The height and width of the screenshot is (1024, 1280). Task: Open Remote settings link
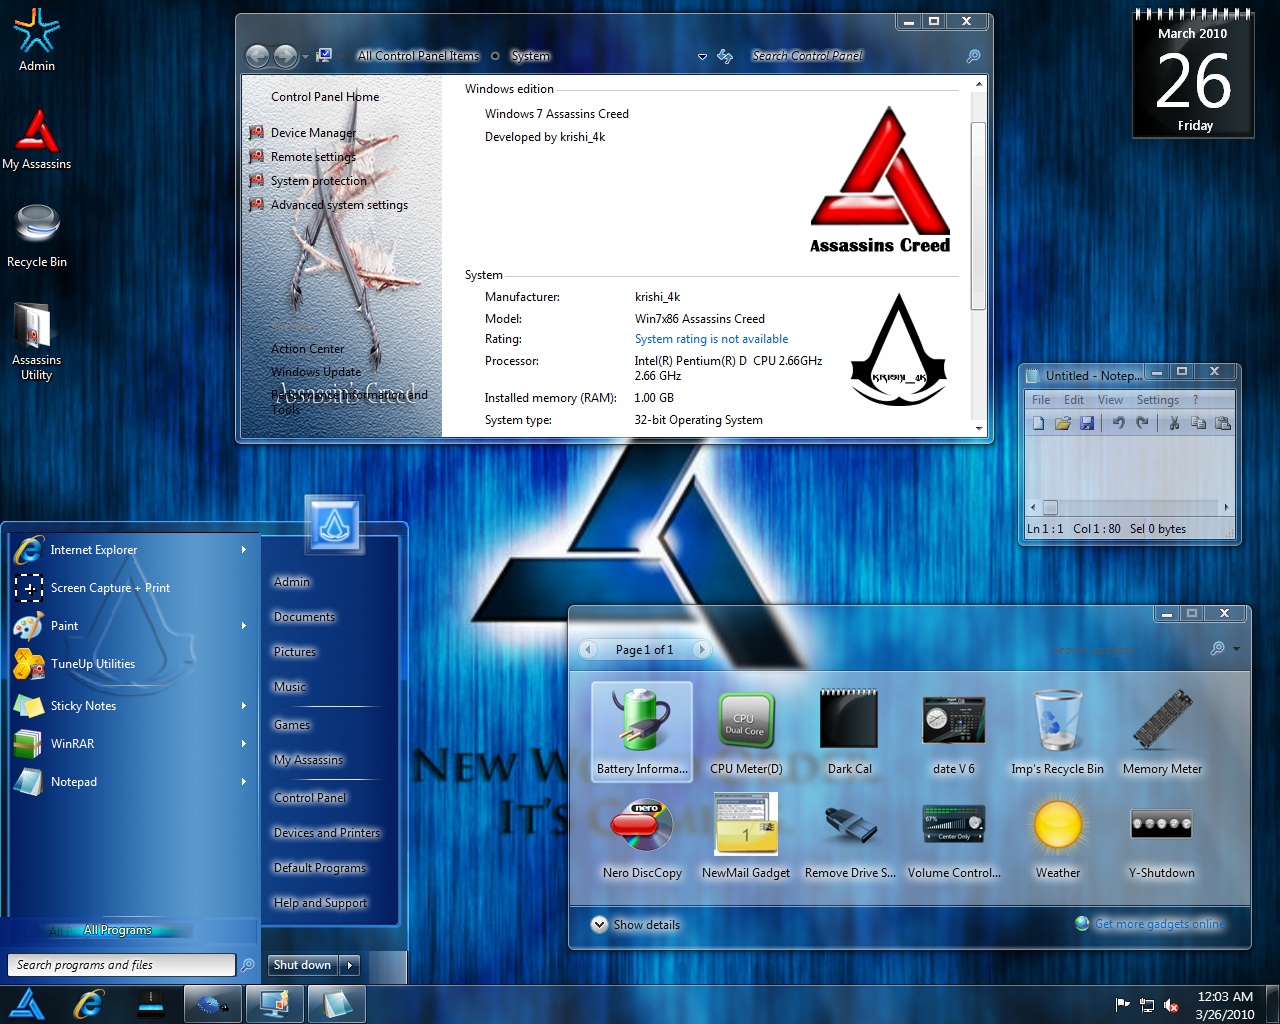313,157
